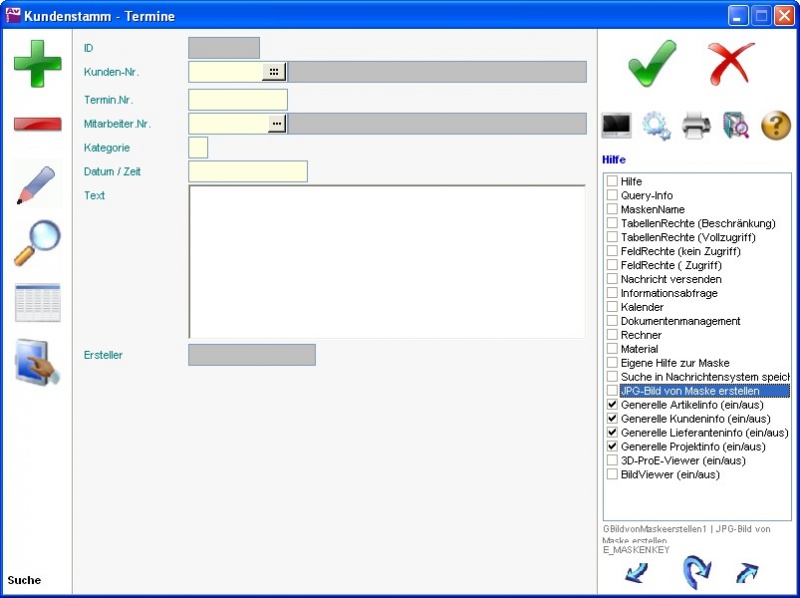
Task: Confirm with the green checkmark icon
Action: (x=652, y=64)
